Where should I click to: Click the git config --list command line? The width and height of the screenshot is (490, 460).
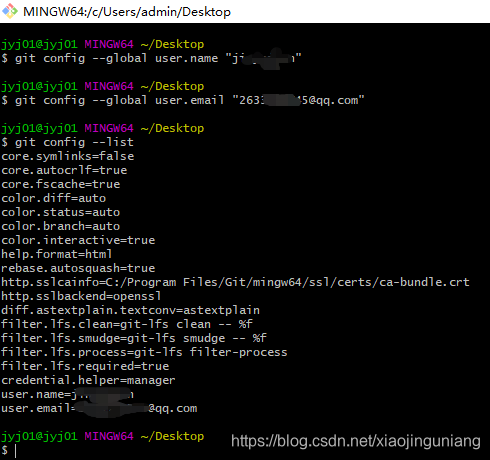[68, 142]
